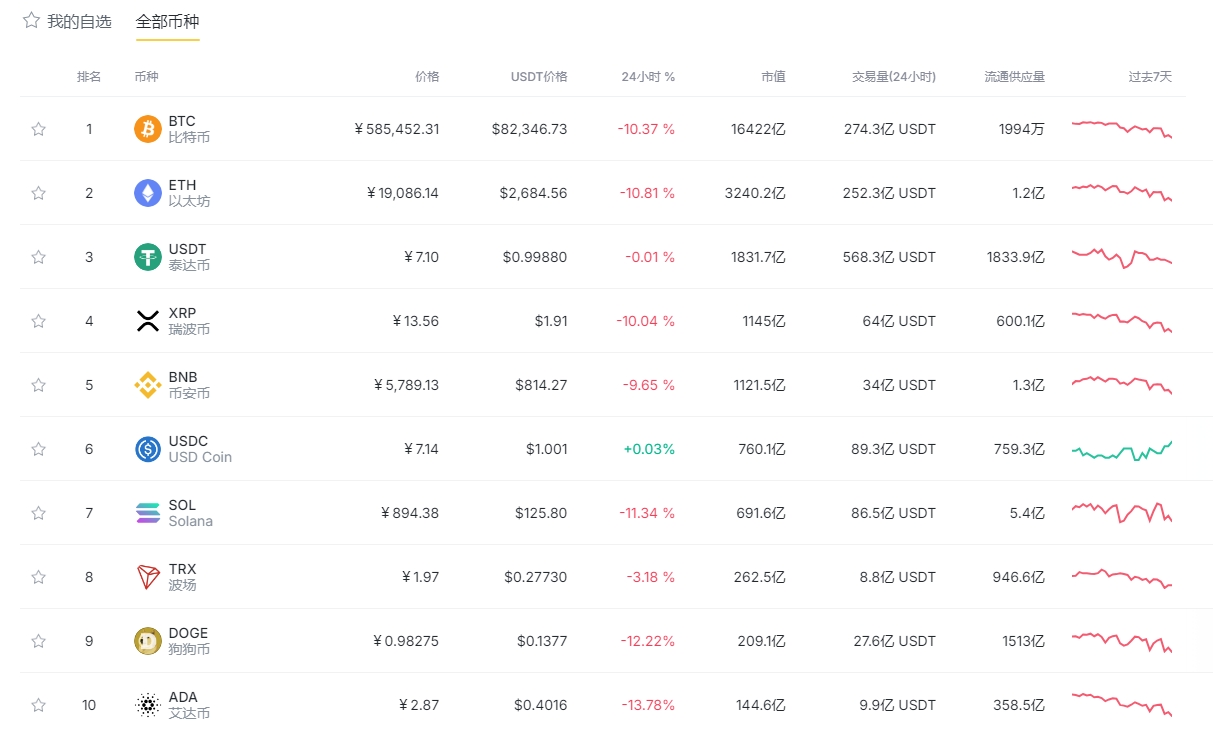Click the Dogecoin DOGE icon
1213x730 pixels.
148,641
